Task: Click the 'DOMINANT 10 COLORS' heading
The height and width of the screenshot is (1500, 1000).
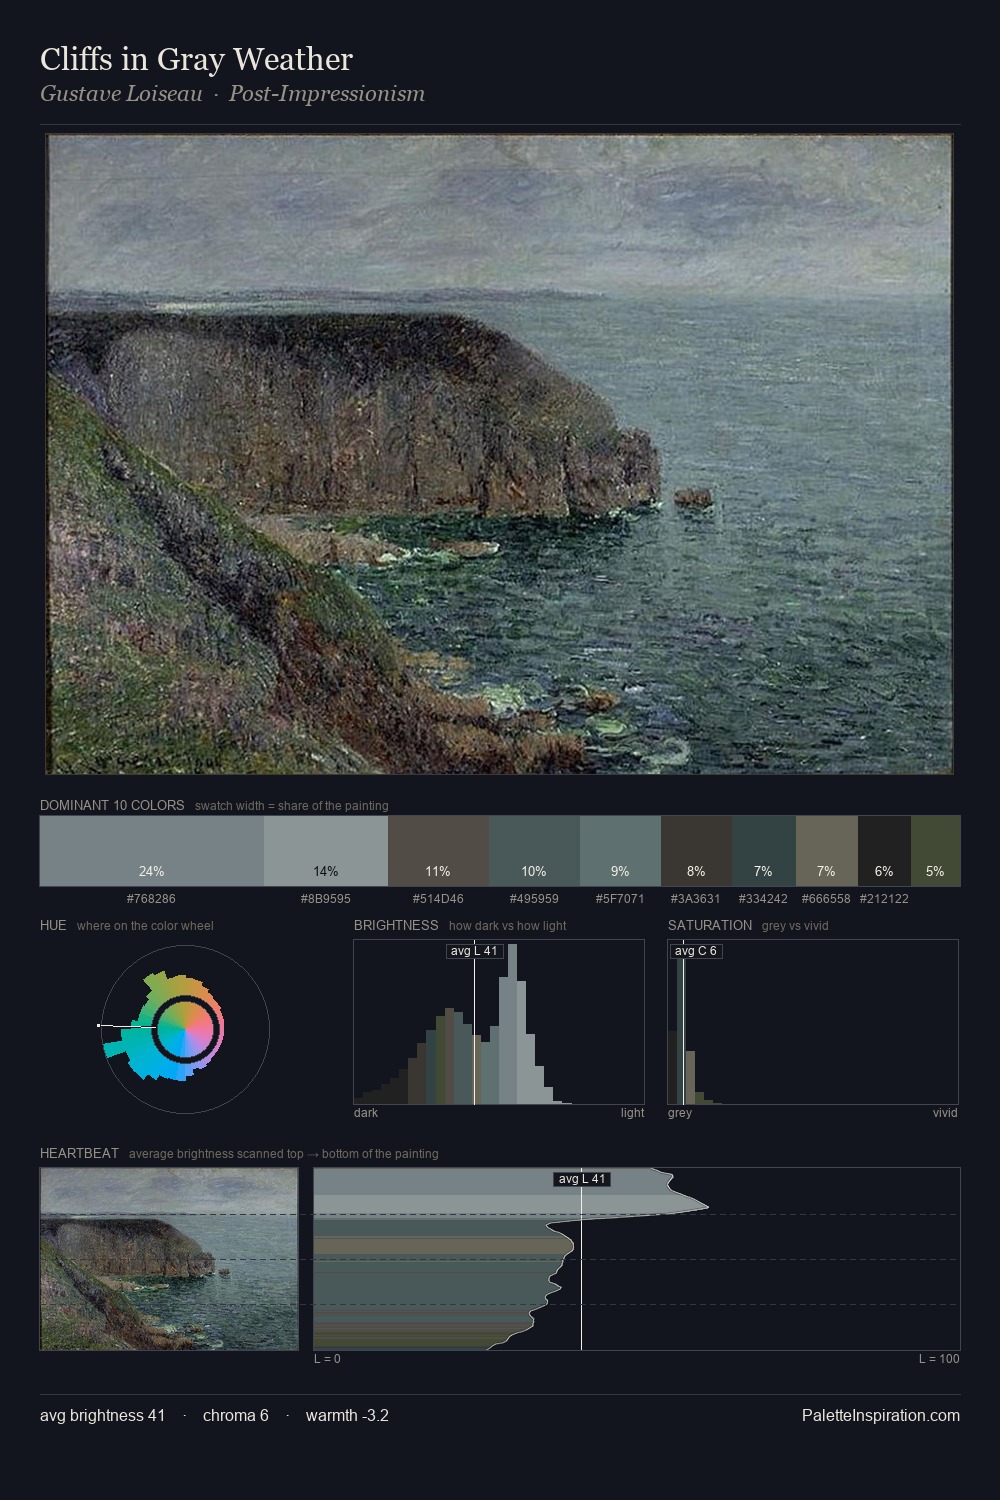Action: 112,805
